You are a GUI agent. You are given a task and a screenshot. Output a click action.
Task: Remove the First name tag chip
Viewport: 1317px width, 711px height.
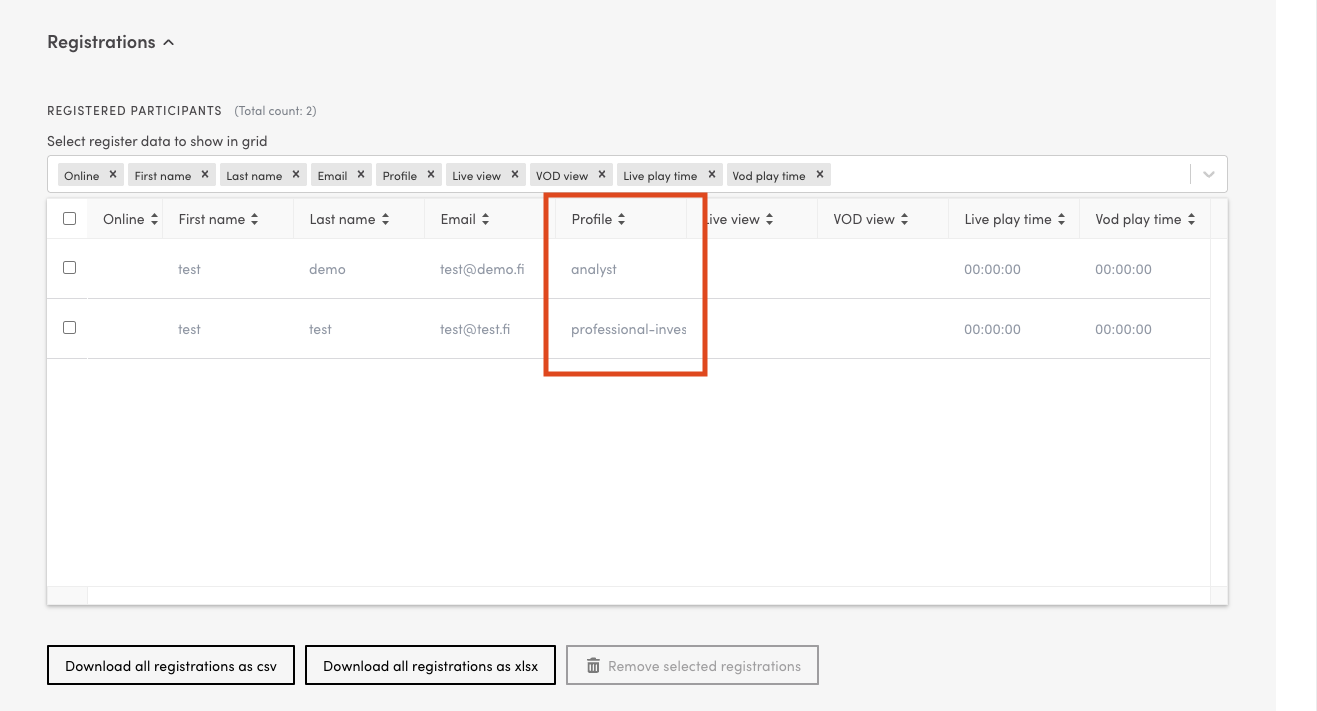(x=204, y=174)
